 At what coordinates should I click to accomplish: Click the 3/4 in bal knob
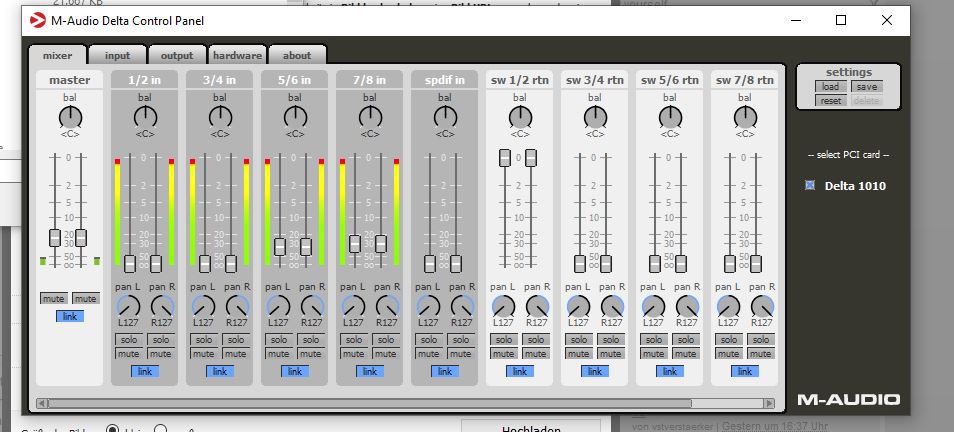pos(220,117)
